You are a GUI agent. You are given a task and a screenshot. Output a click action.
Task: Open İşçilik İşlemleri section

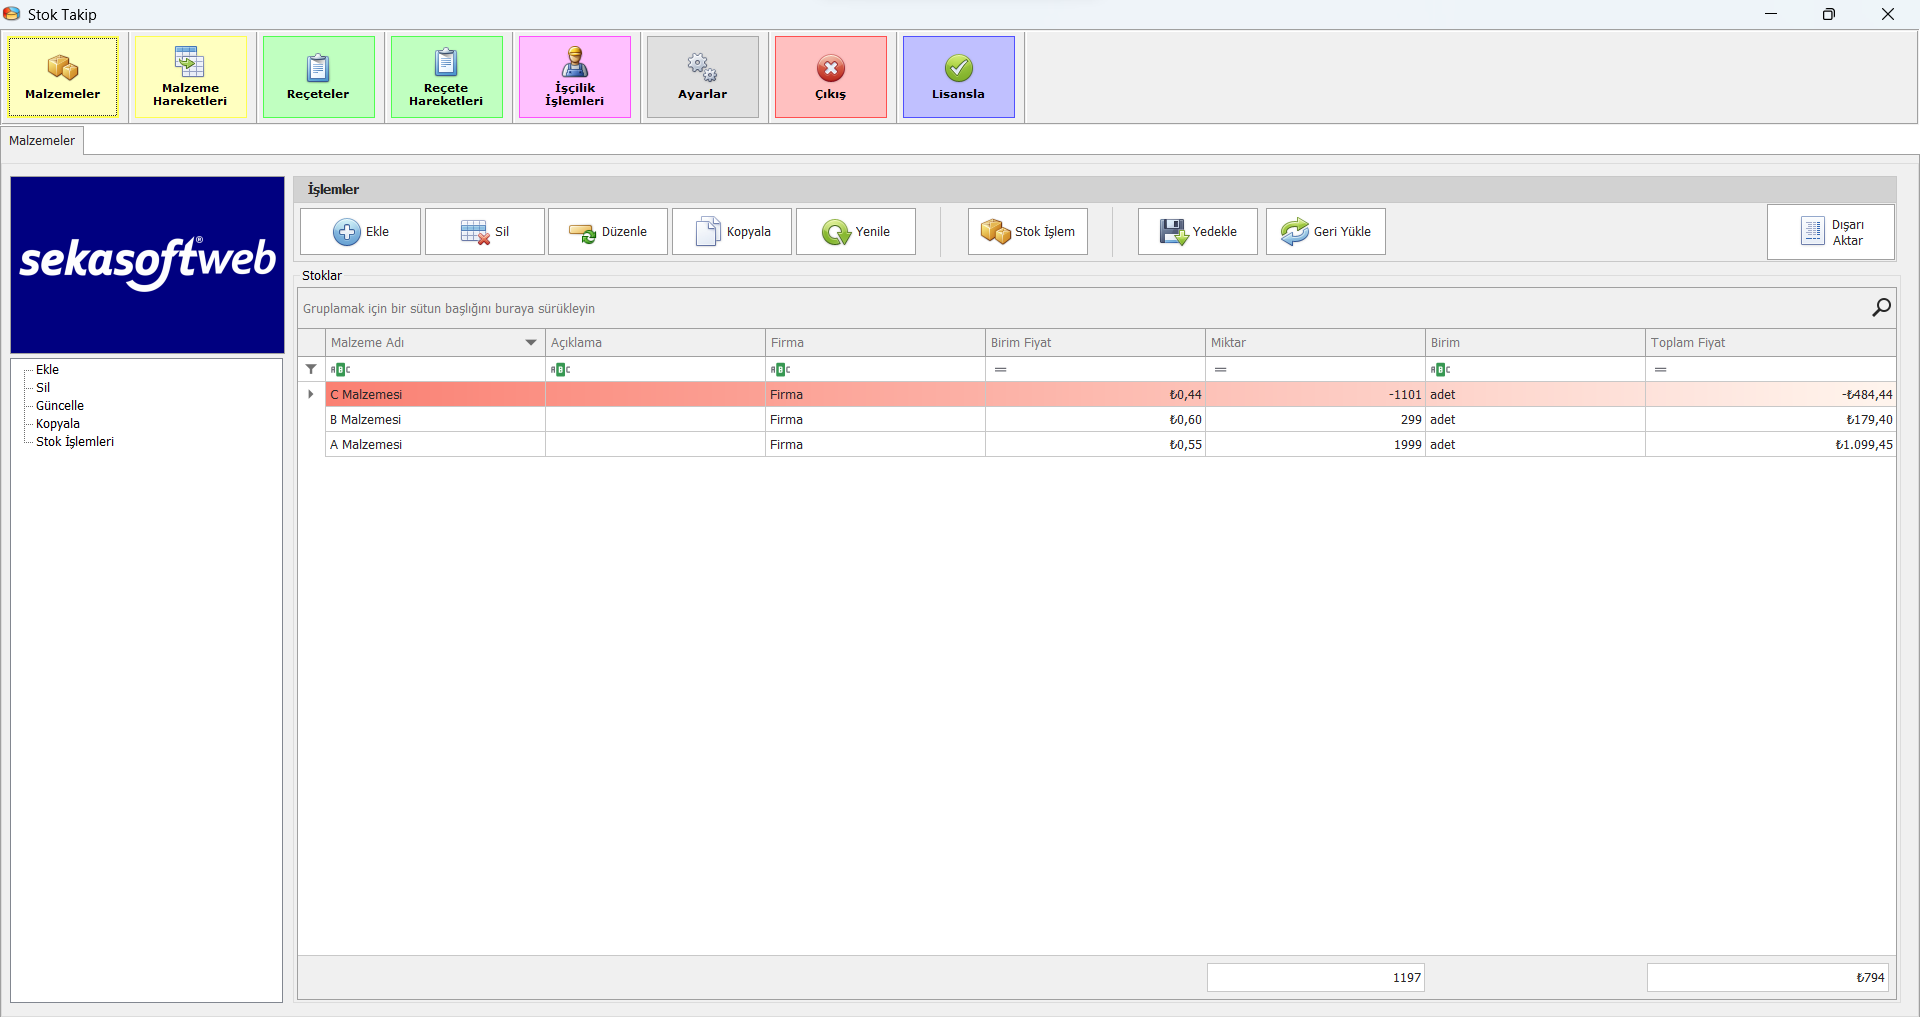pos(574,77)
